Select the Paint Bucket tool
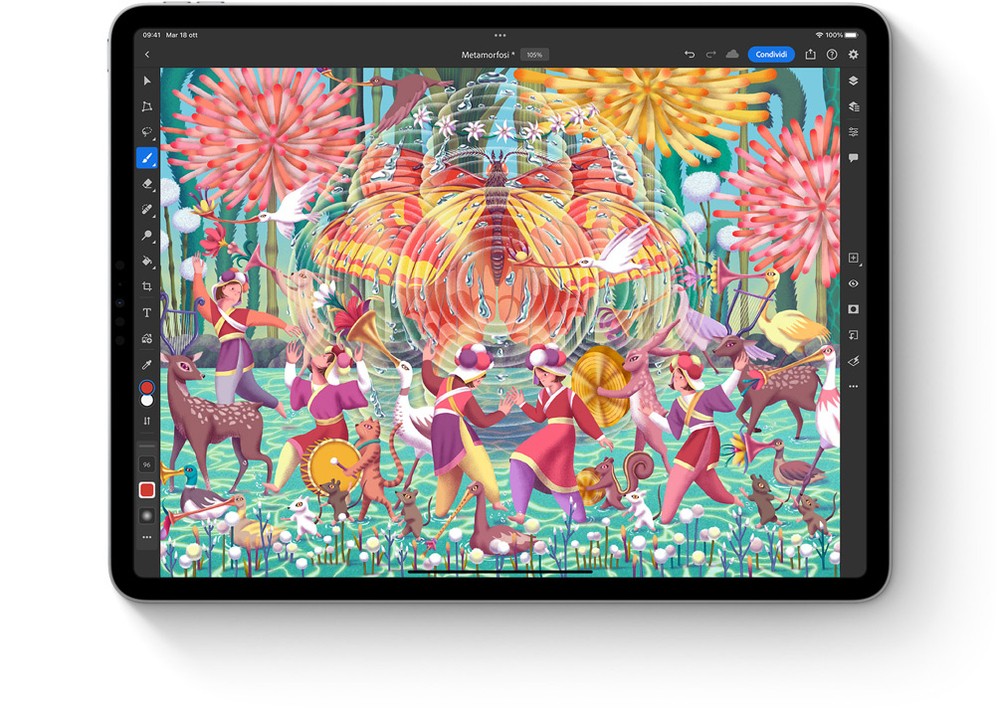This screenshot has width=1000, height=721. pyautogui.click(x=147, y=261)
